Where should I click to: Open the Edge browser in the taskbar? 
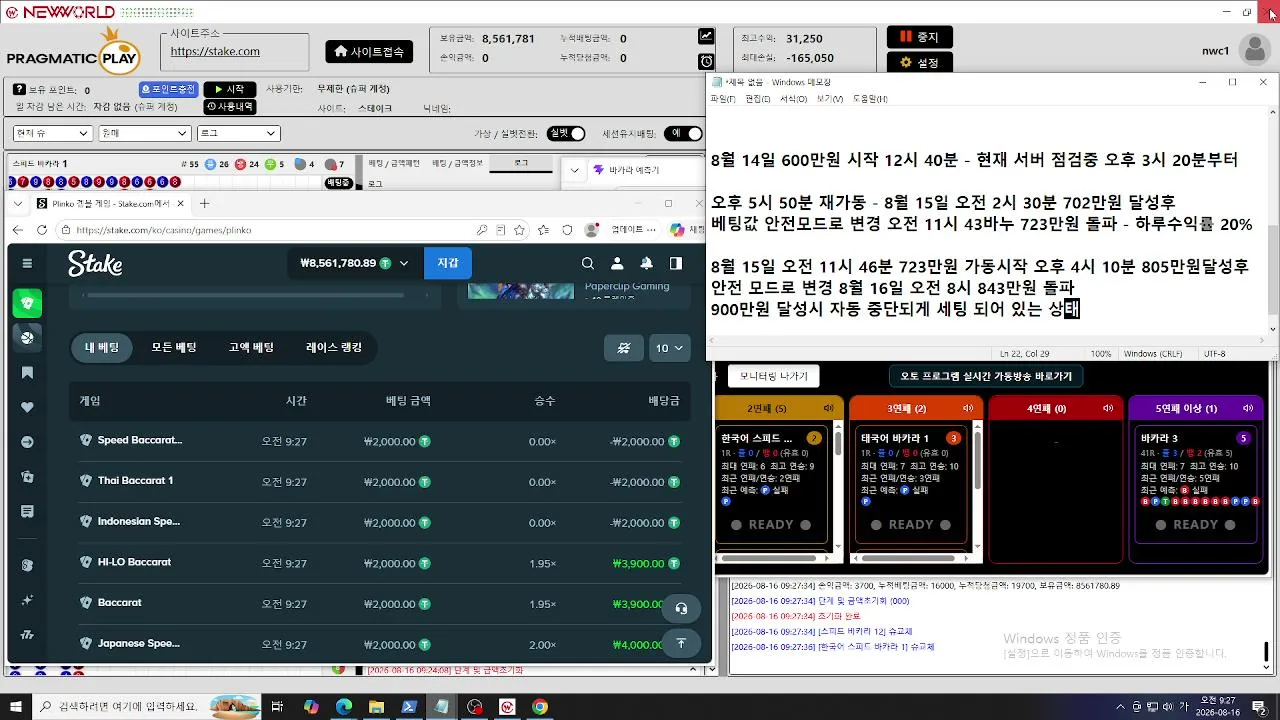tap(343, 707)
